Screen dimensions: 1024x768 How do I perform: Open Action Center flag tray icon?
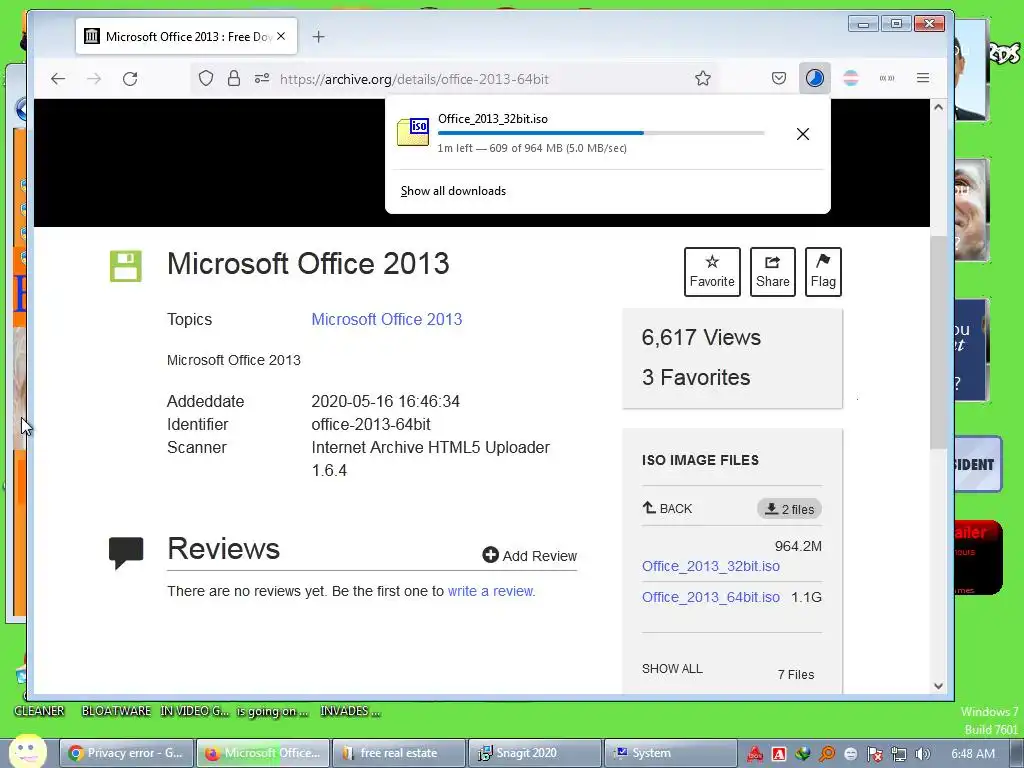click(x=874, y=754)
